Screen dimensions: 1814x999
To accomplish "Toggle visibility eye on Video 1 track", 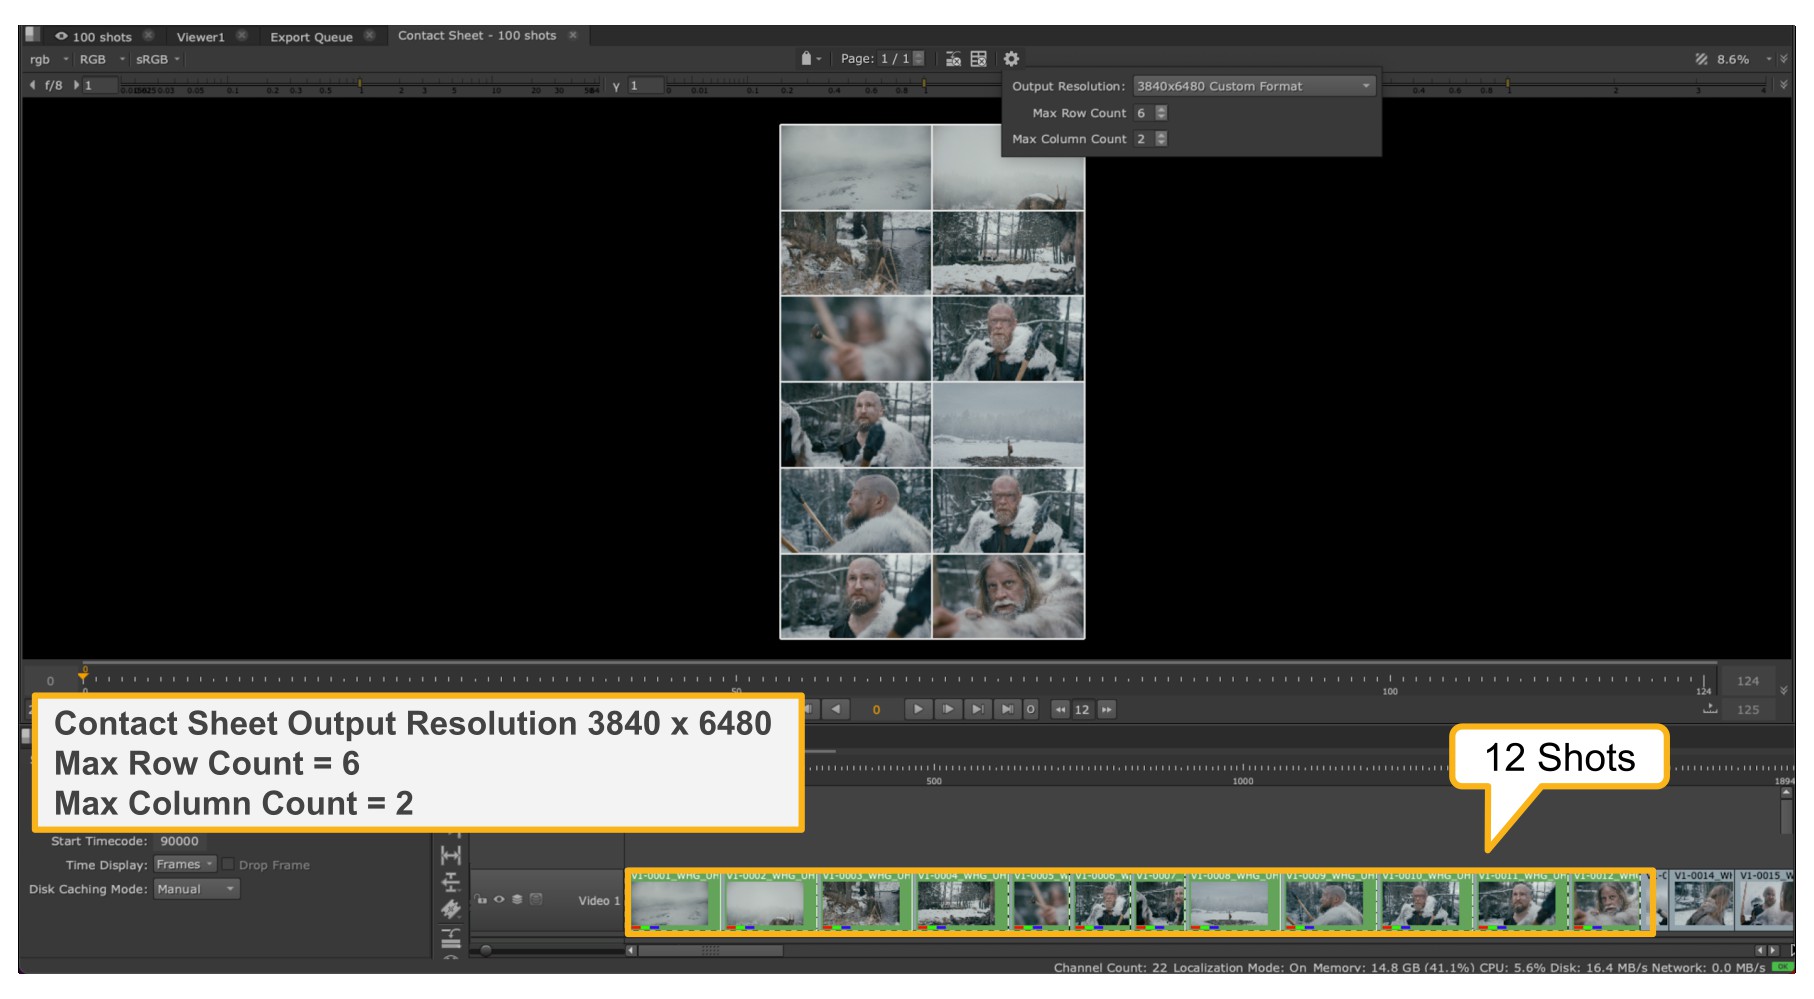I will coord(499,899).
